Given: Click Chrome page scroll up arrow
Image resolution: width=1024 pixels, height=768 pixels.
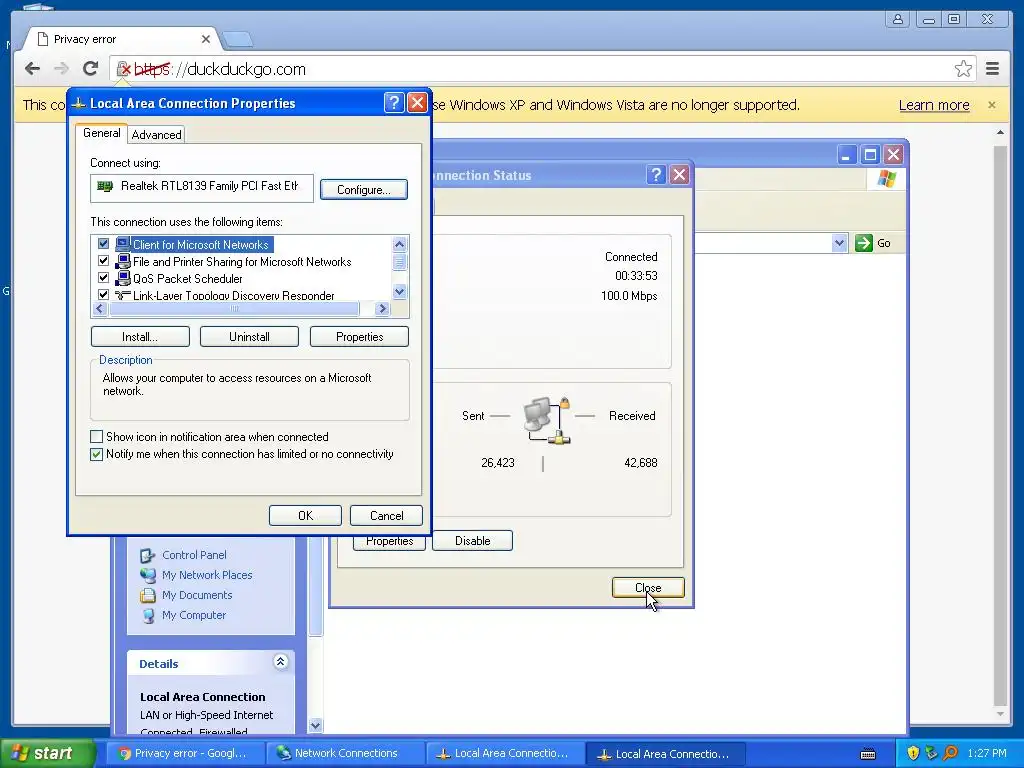Looking at the screenshot, I should [1000, 133].
